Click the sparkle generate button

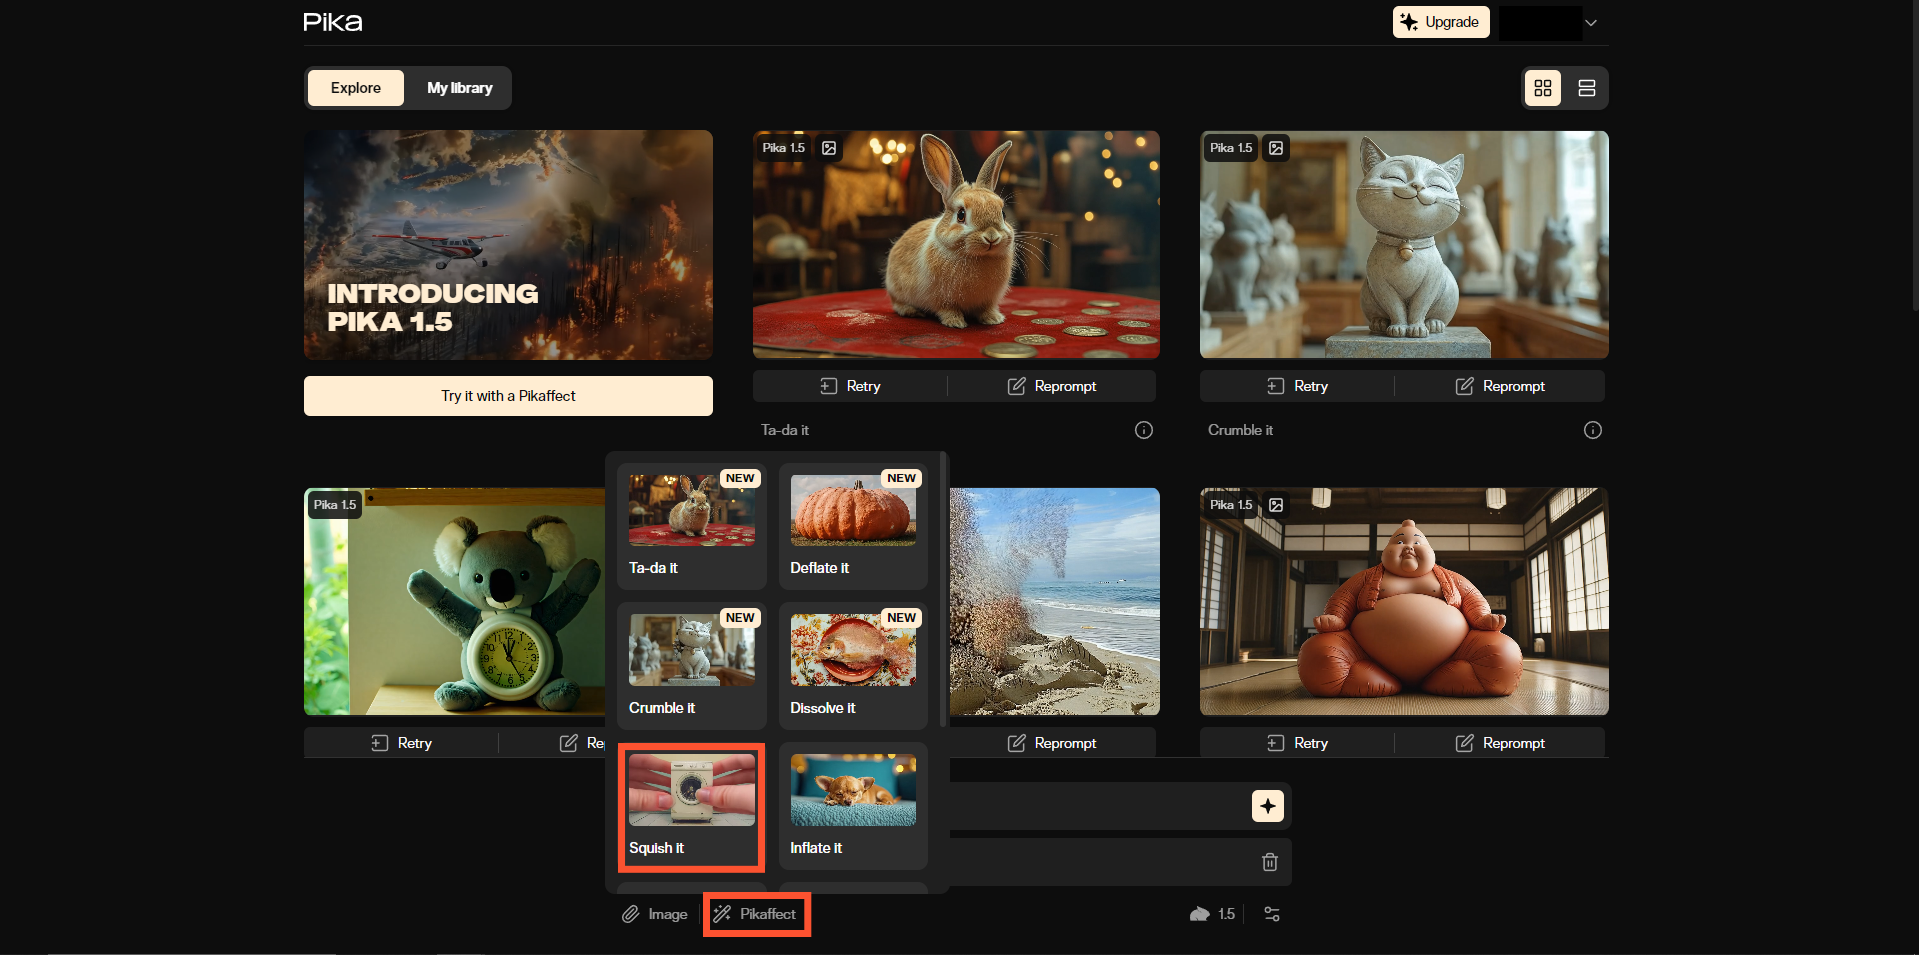(1267, 806)
